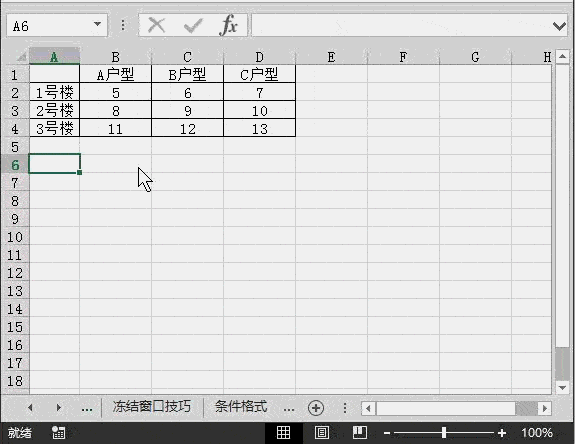Expand the formula bar chevron
The width and height of the screenshot is (575, 444).
pyautogui.click(x=559, y=26)
